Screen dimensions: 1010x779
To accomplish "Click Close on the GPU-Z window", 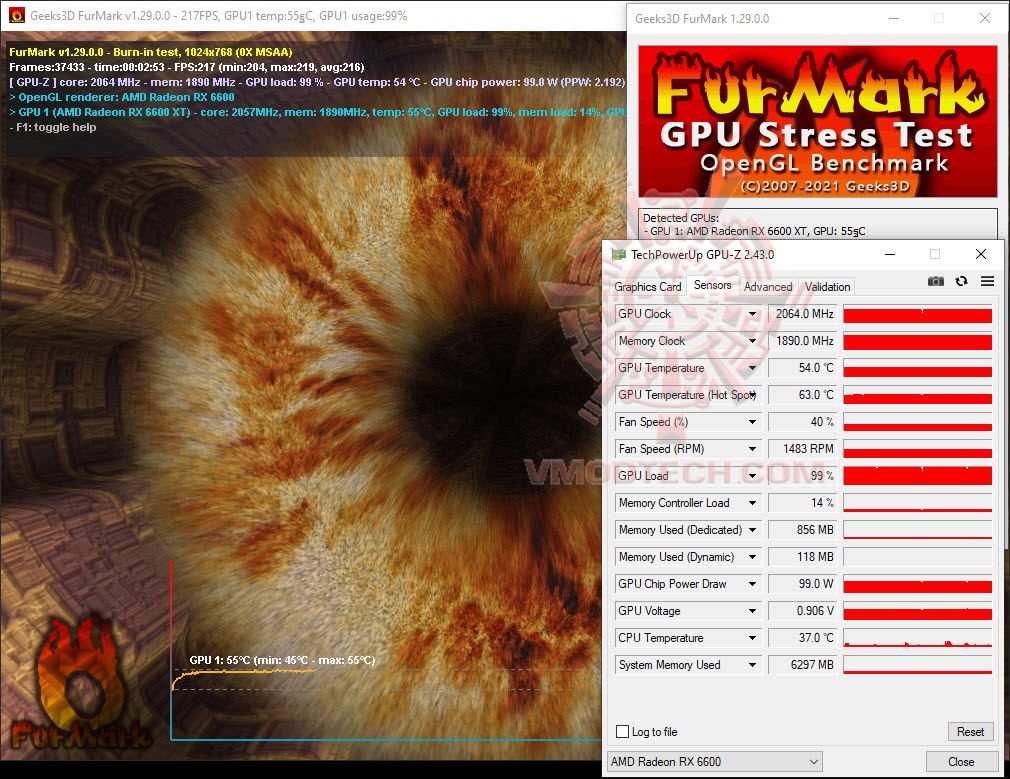I will coord(961,761).
